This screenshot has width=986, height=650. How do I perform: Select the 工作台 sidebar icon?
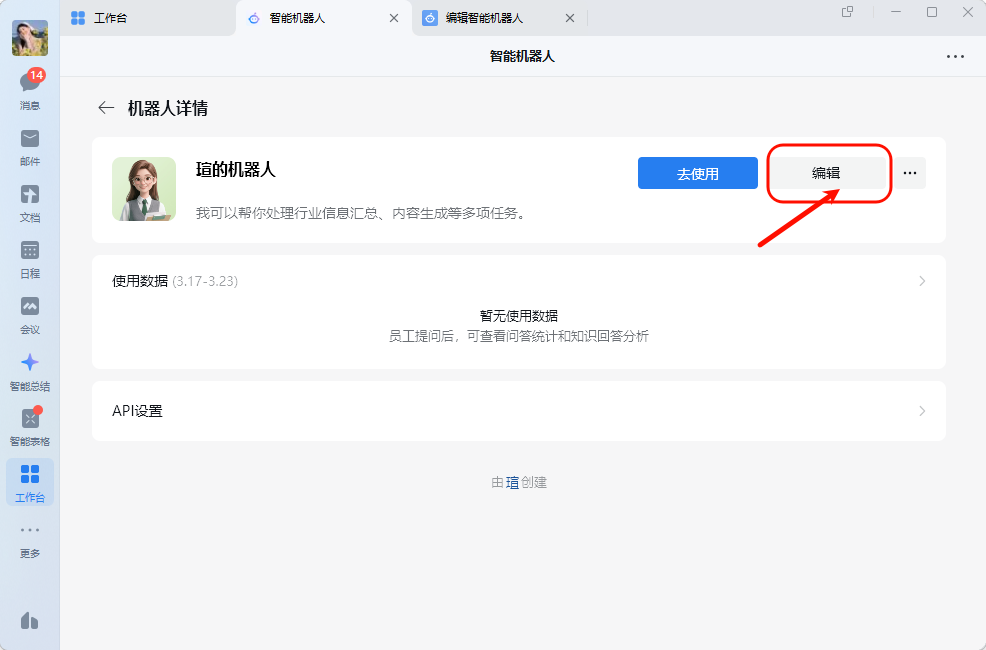(x=30, y=482)
